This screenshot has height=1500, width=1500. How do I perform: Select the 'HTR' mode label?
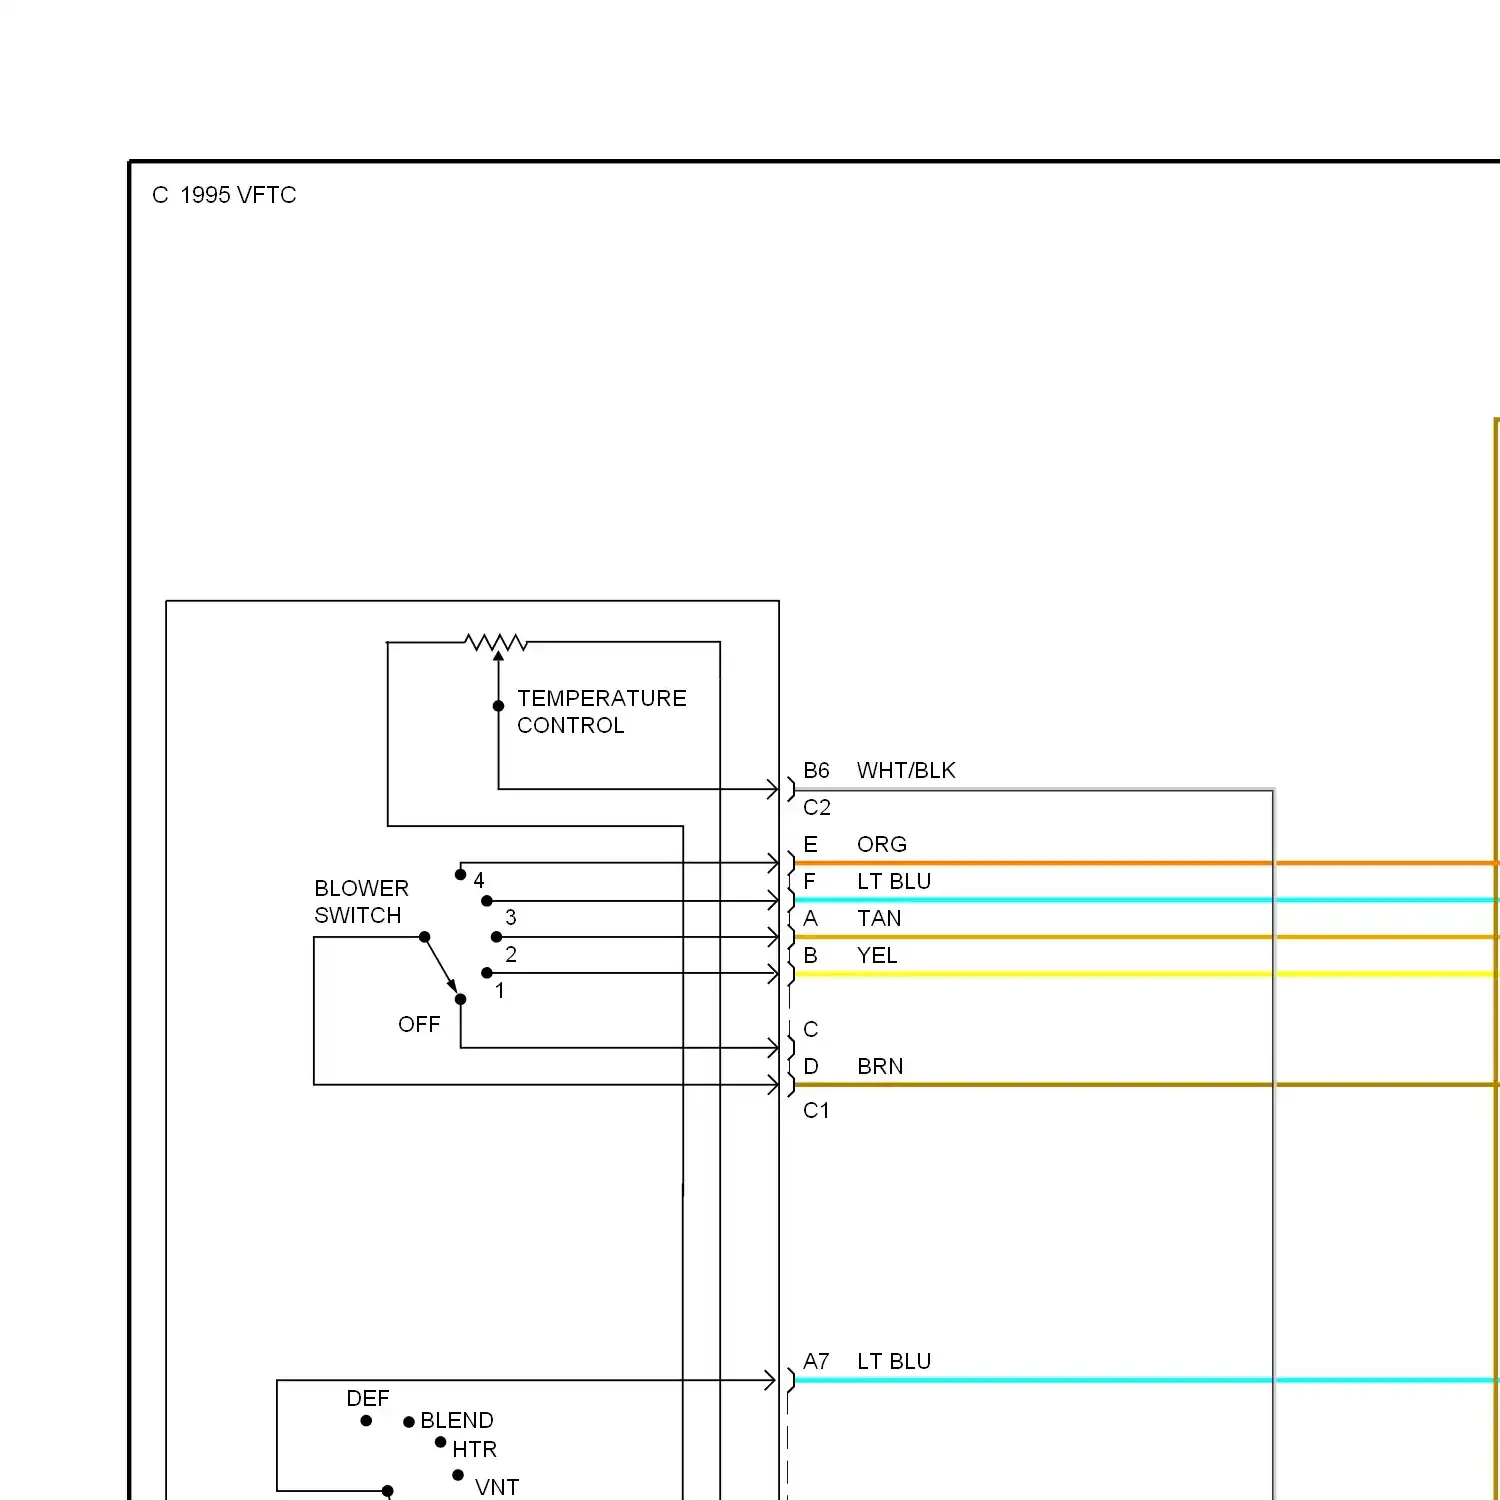coord(474,1449)
